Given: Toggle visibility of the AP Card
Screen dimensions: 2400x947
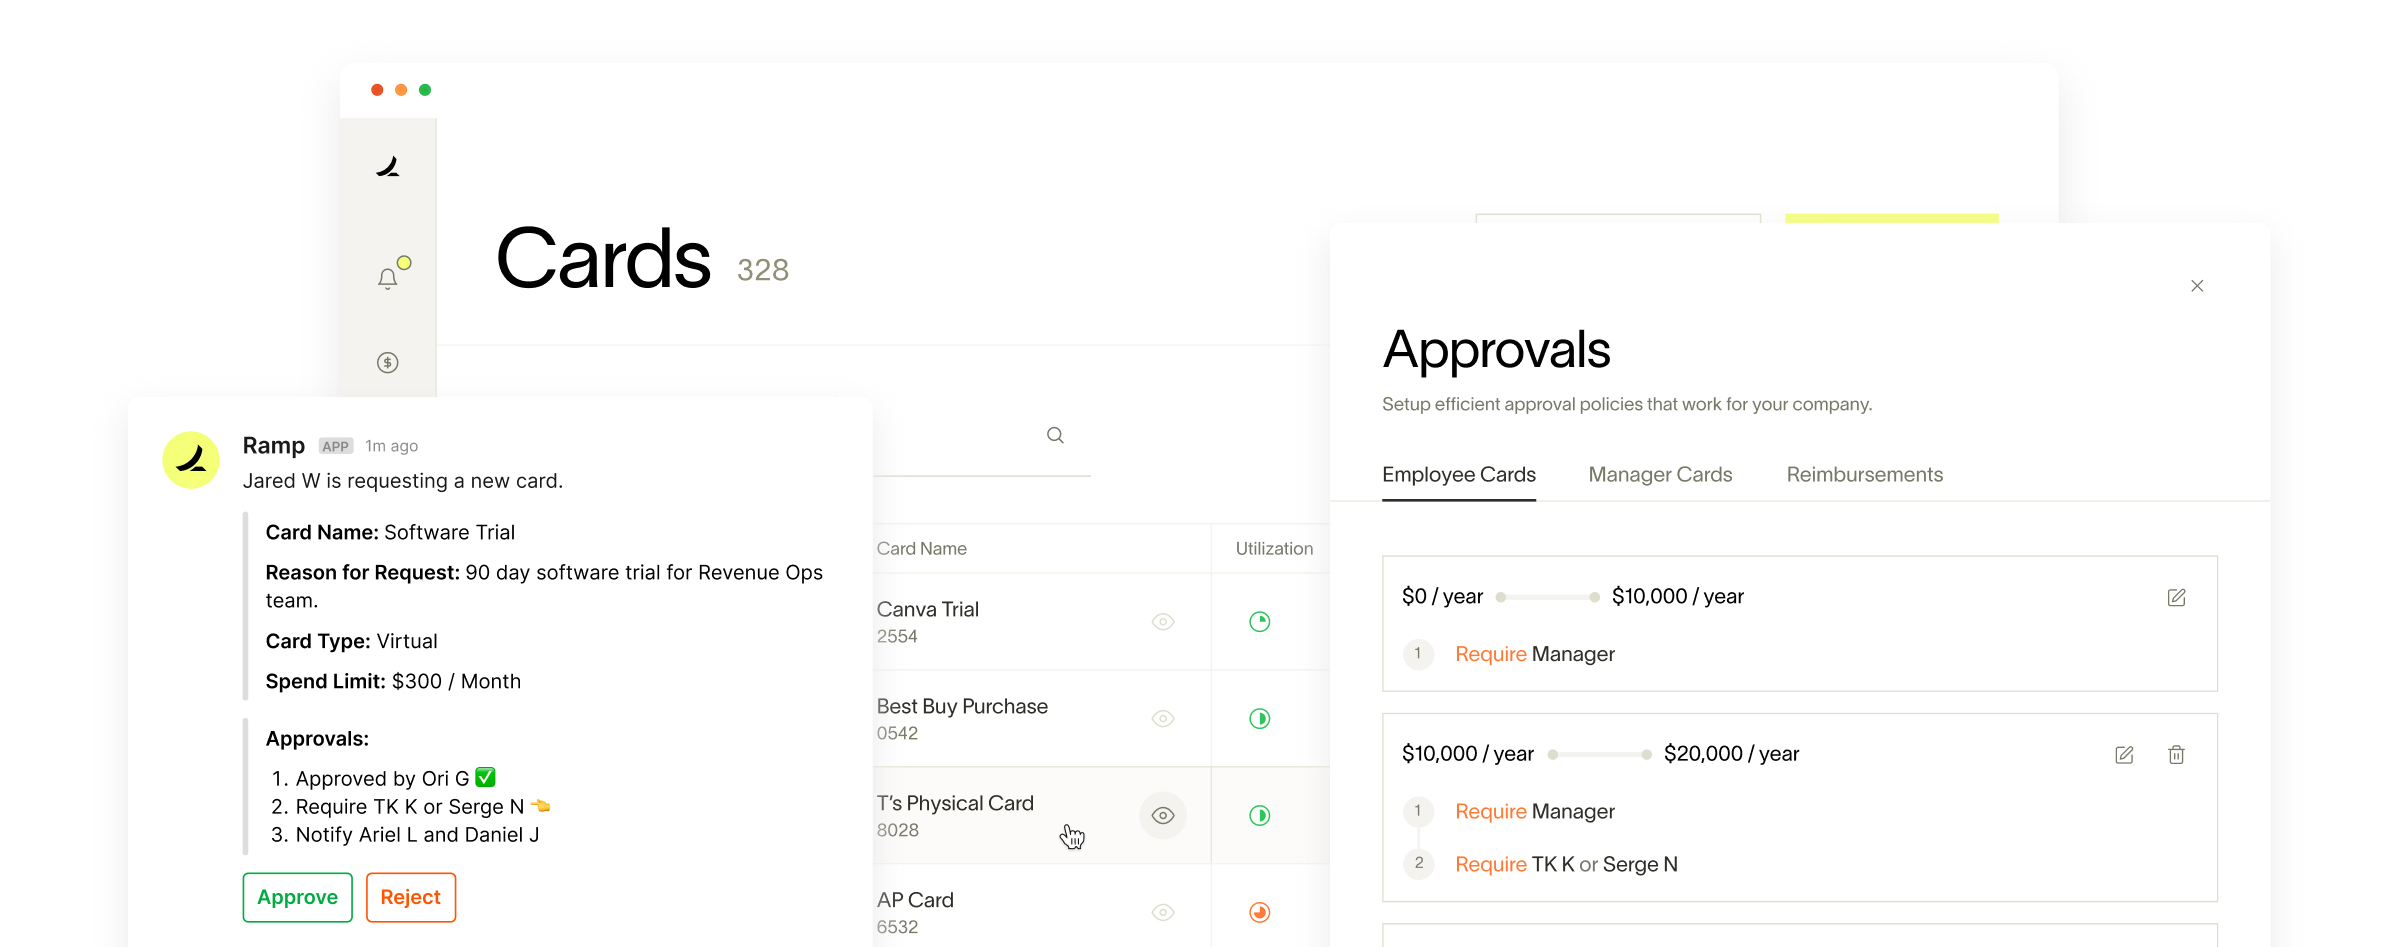Looking at the screenshot, I should click(x=1163, y=912).
